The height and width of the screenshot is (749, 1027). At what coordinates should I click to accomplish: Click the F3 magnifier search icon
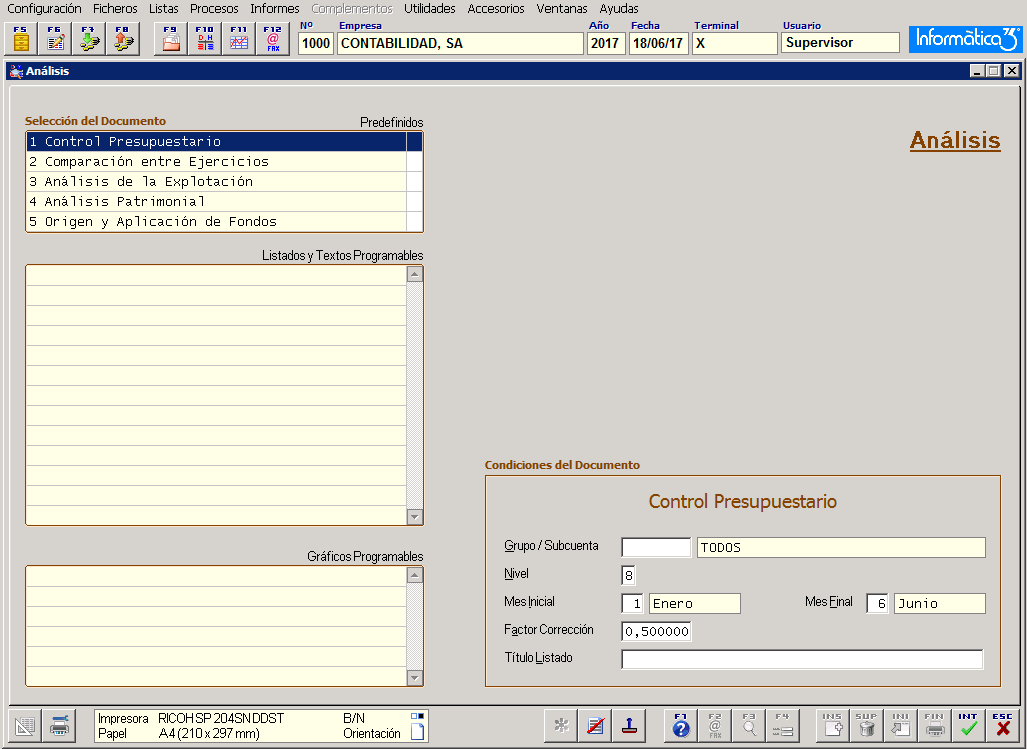(749, 725)
